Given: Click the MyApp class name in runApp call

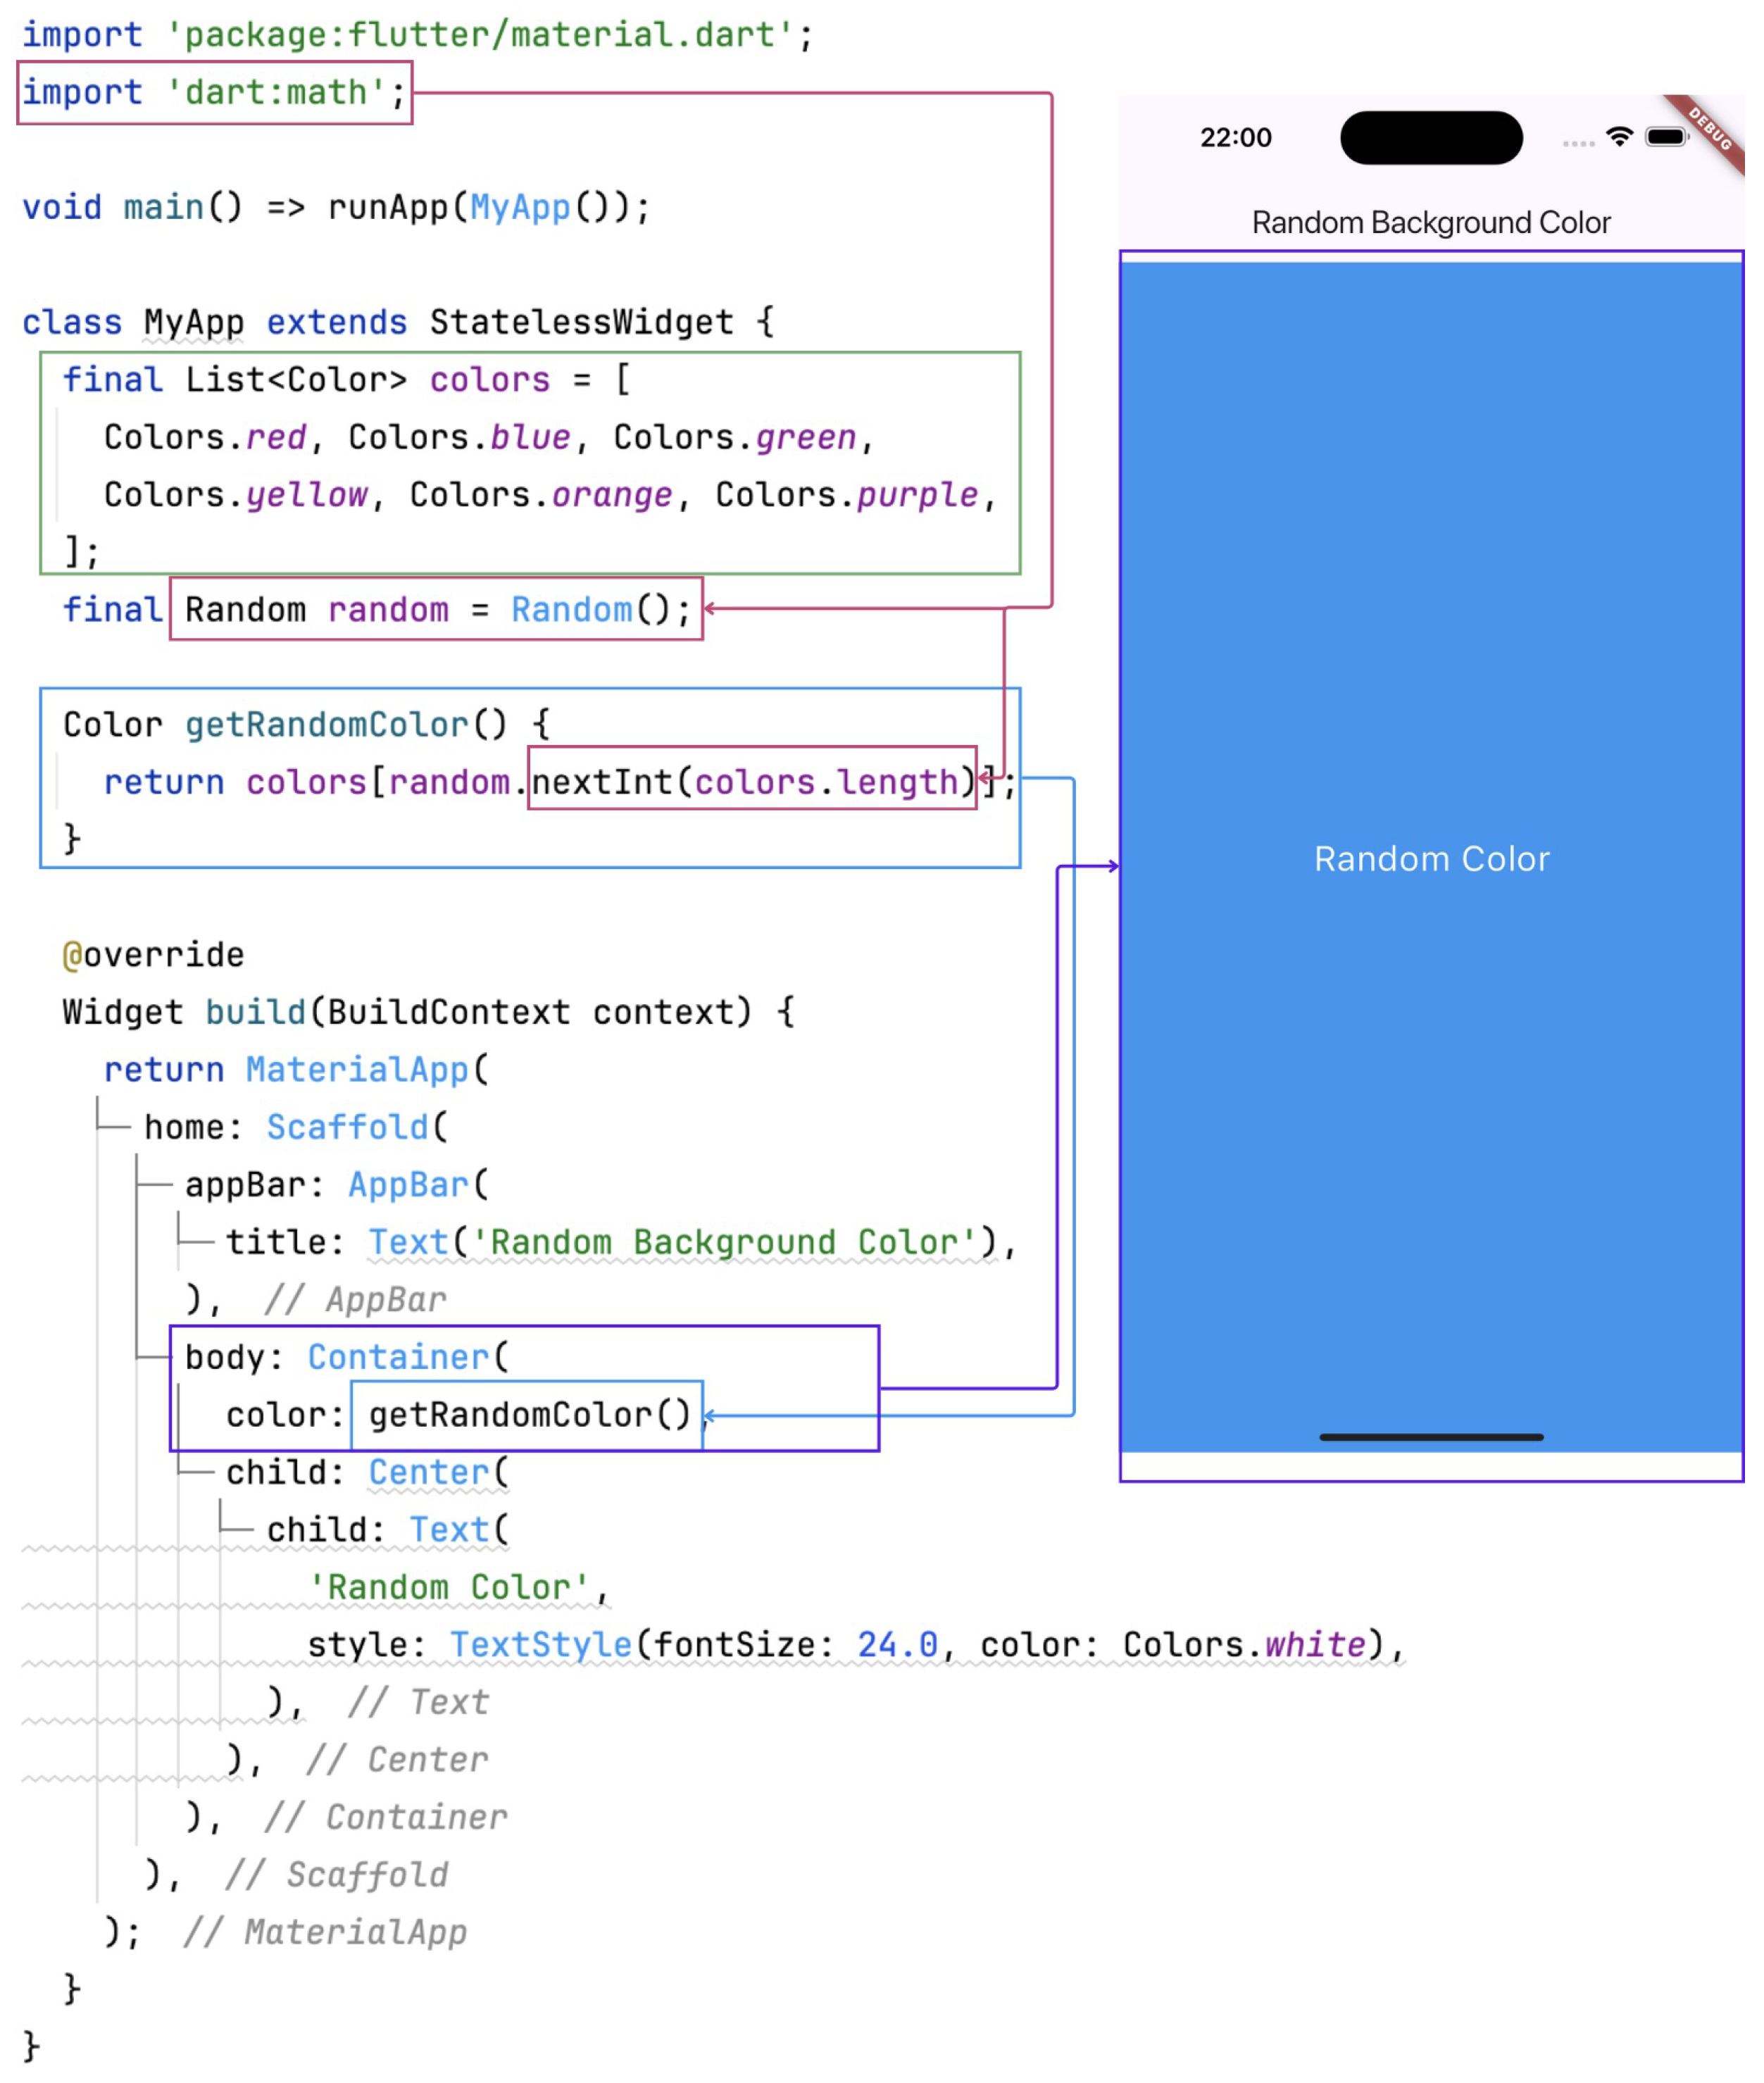Looking at the screenshot, I should [520, 208].
